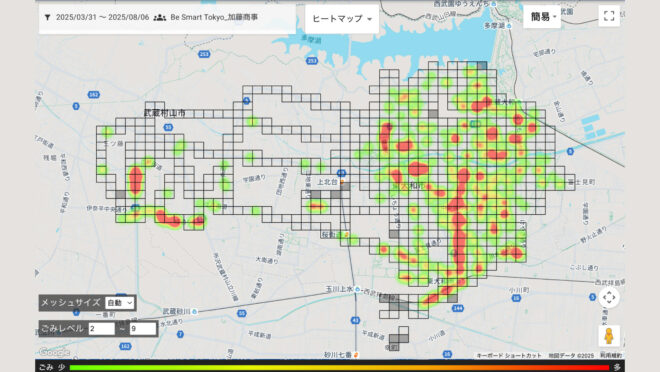Click the 武蔵砂川 station marker
The height and width of the screenshot is (372, 660).
[194, 311]
